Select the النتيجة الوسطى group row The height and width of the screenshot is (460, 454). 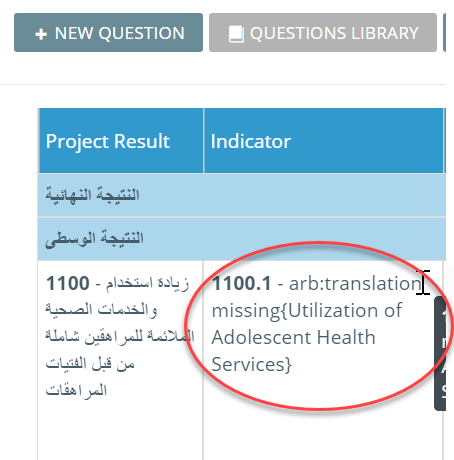pyautogui.click(x=242, y=239)
